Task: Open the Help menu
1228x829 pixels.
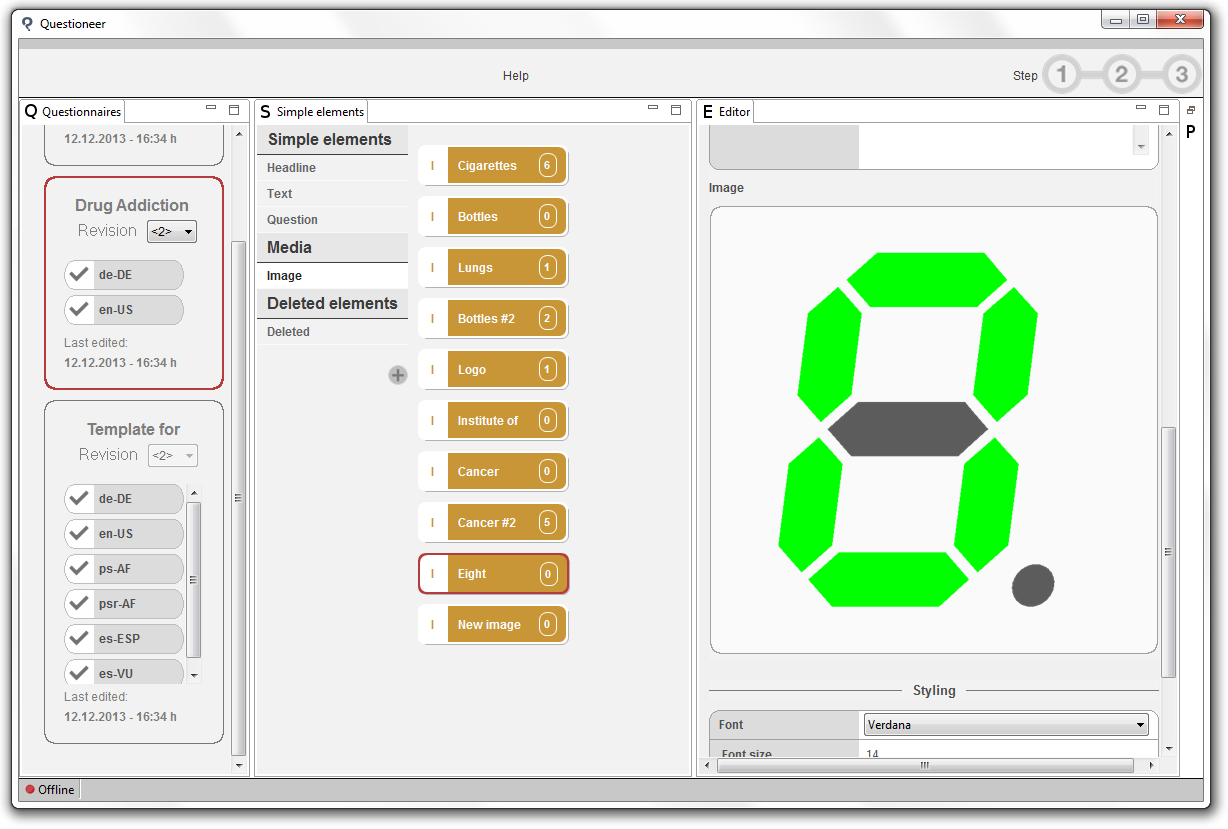Action: point(516,76)
